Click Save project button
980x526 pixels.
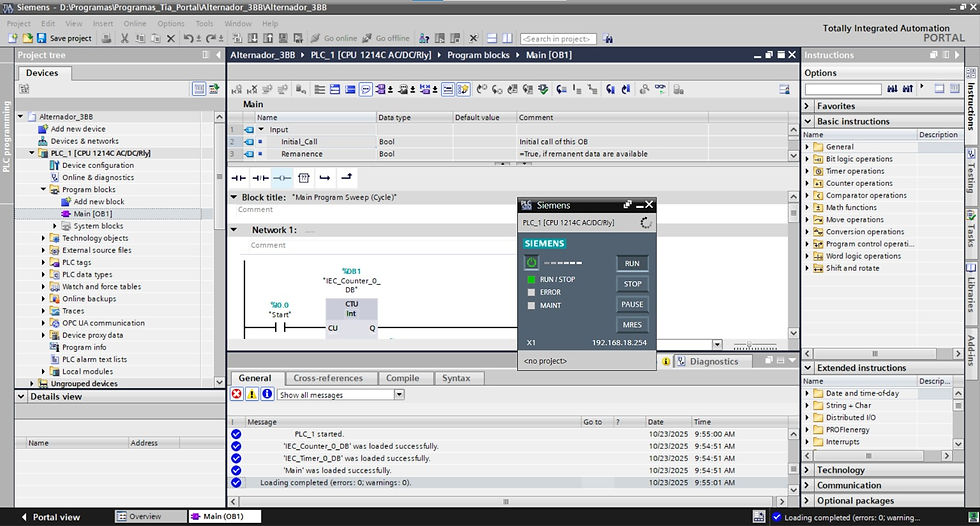(x=64, y=38)
